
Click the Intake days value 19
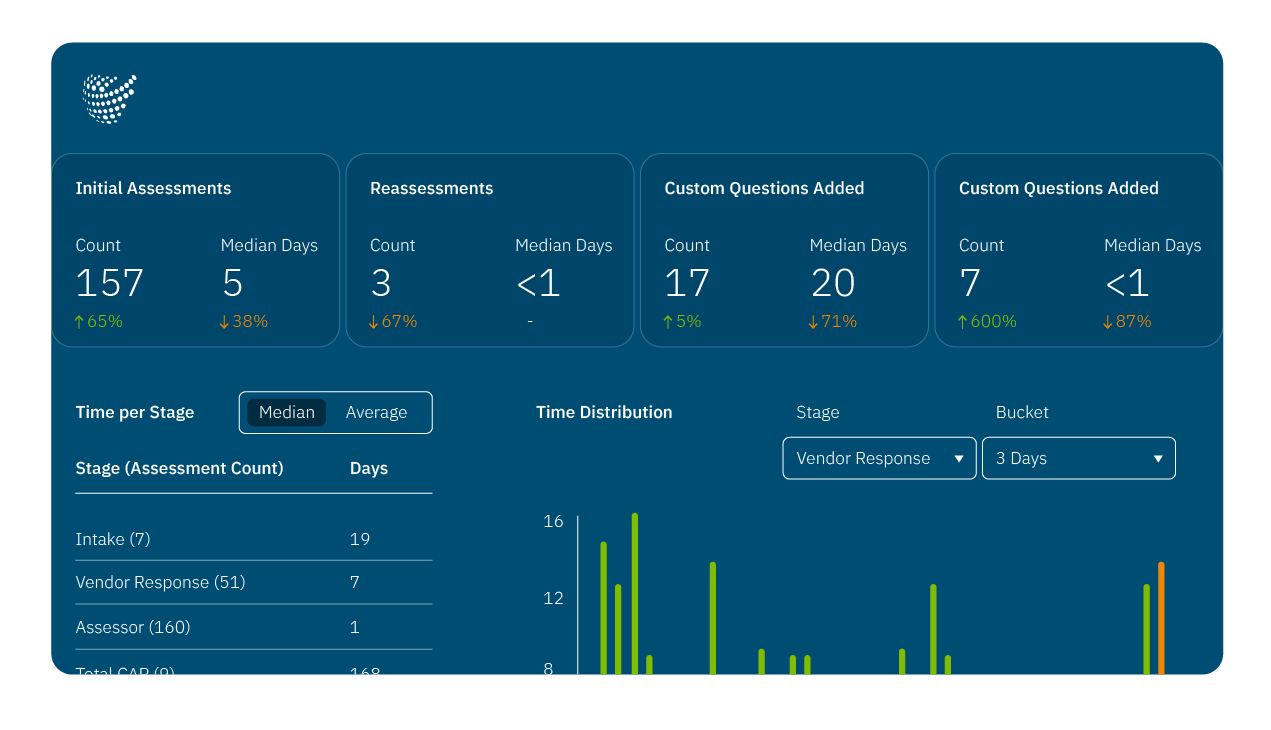click(360, 539)
